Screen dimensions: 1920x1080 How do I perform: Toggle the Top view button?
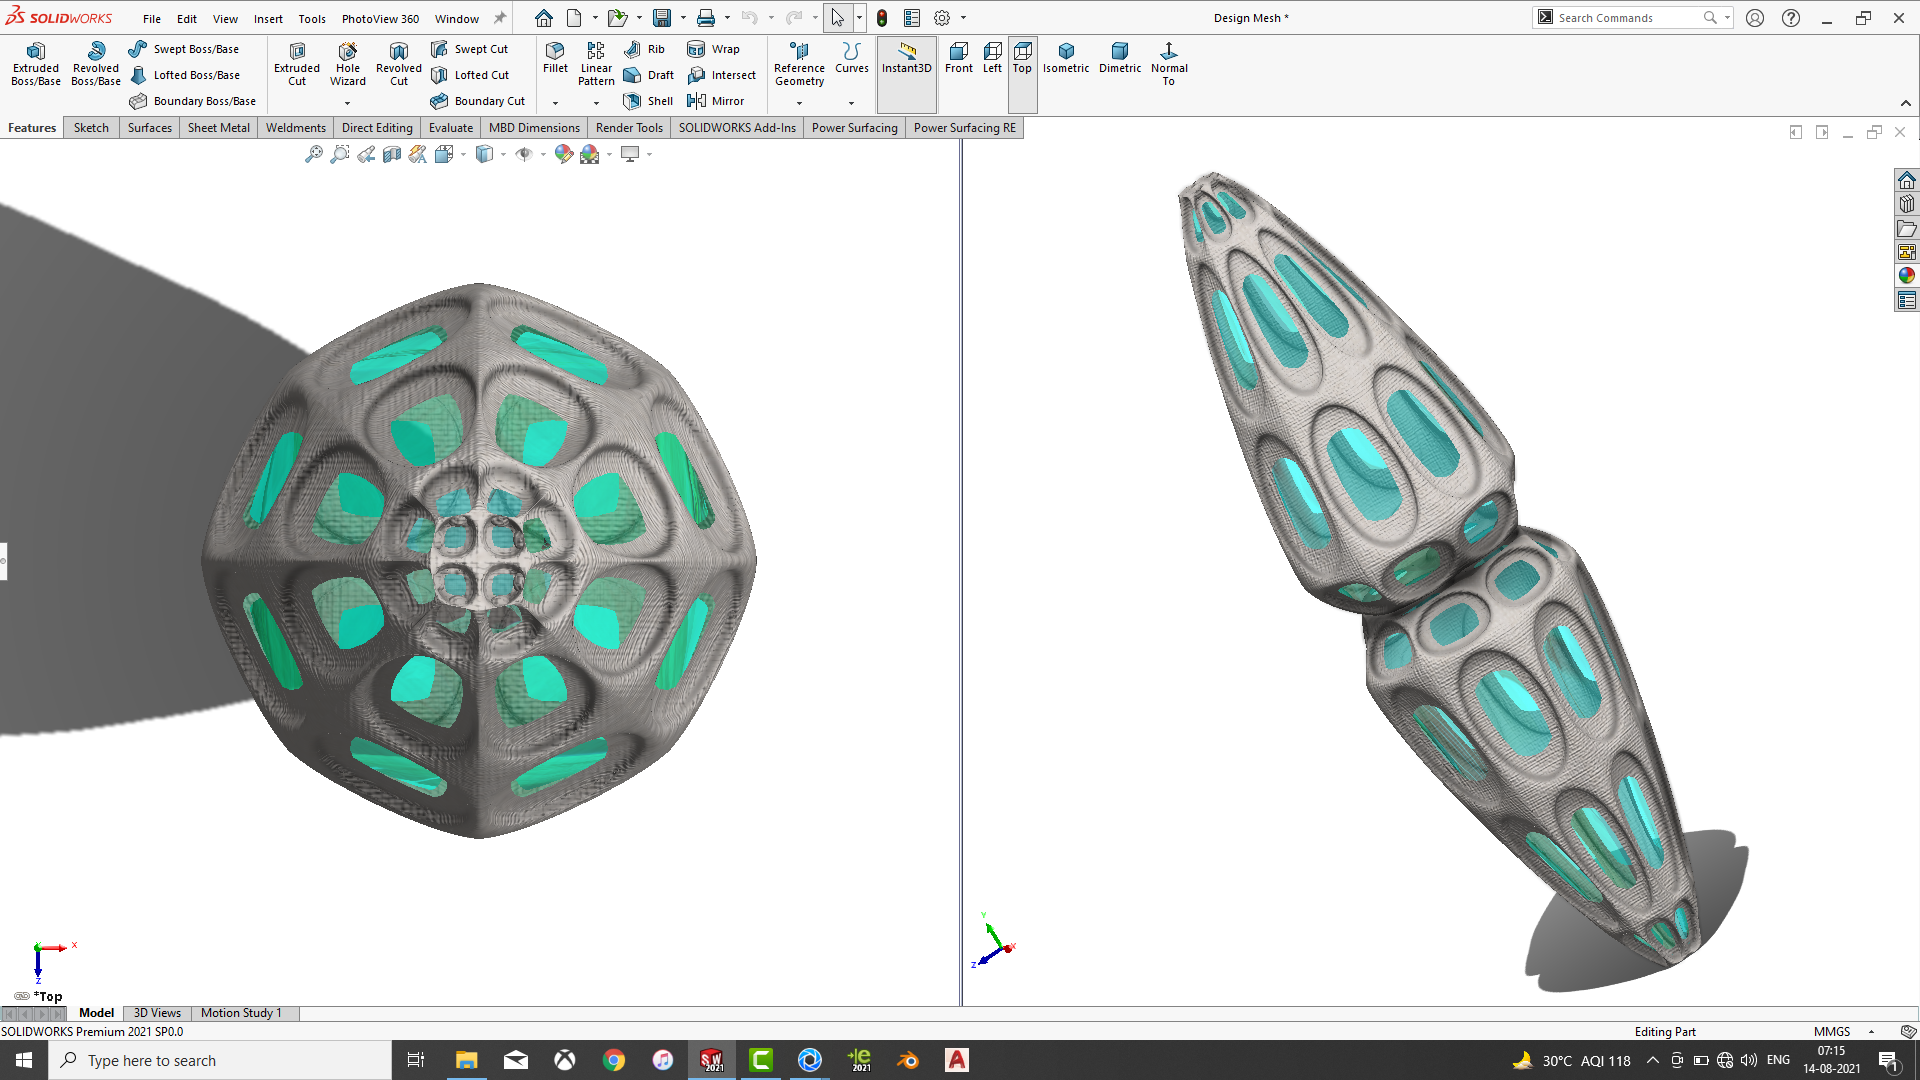tap(1022, 58)
